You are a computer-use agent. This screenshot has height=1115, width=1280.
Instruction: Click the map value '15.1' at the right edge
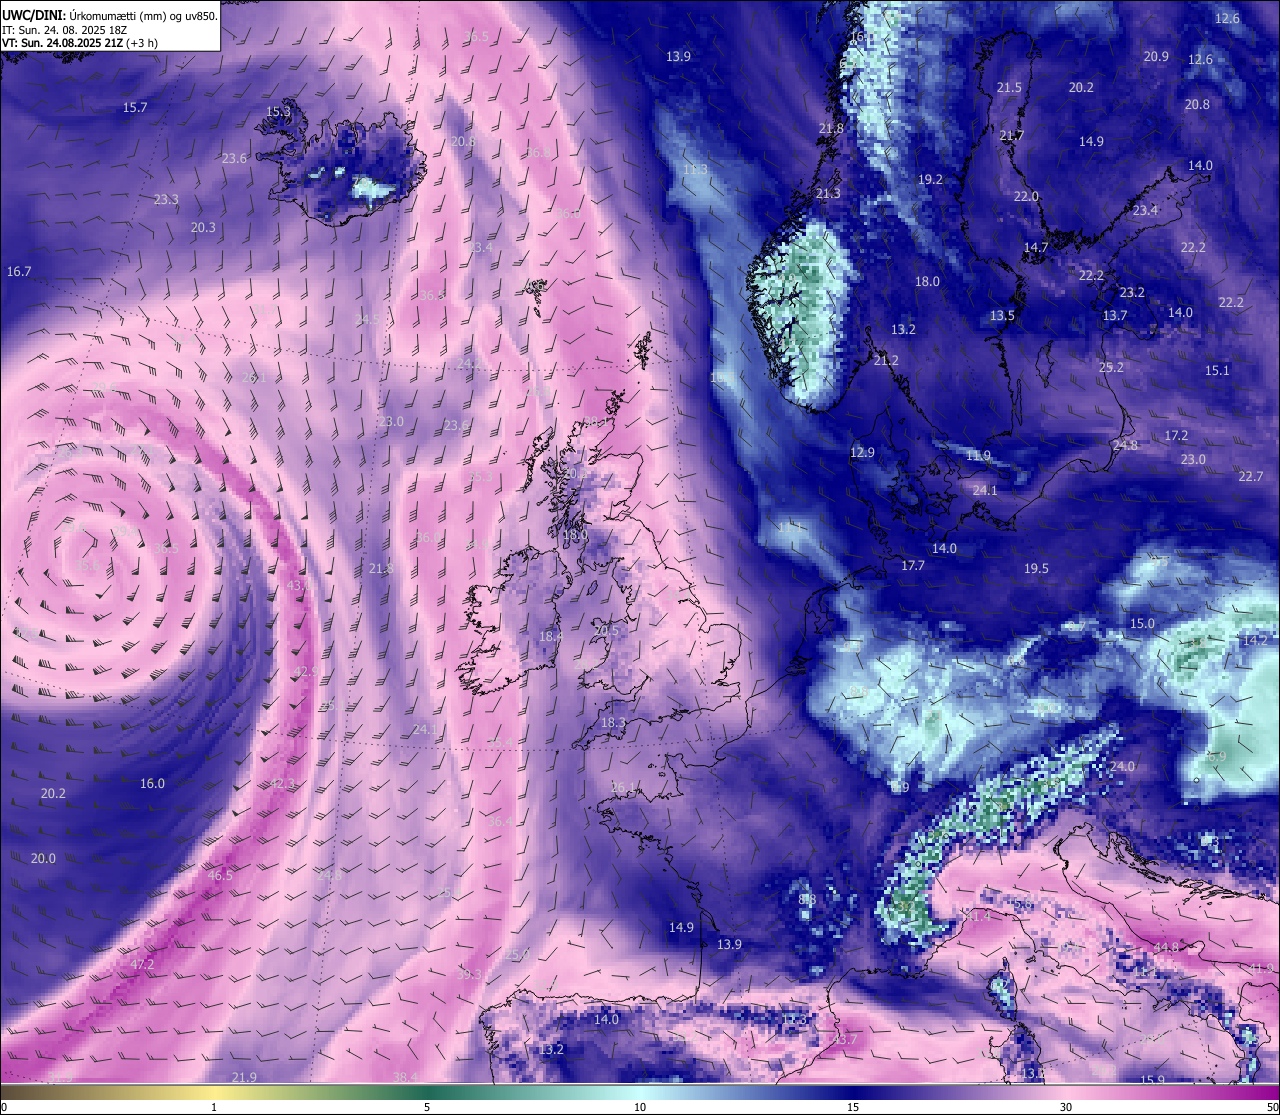click(x=1217, y=370)
